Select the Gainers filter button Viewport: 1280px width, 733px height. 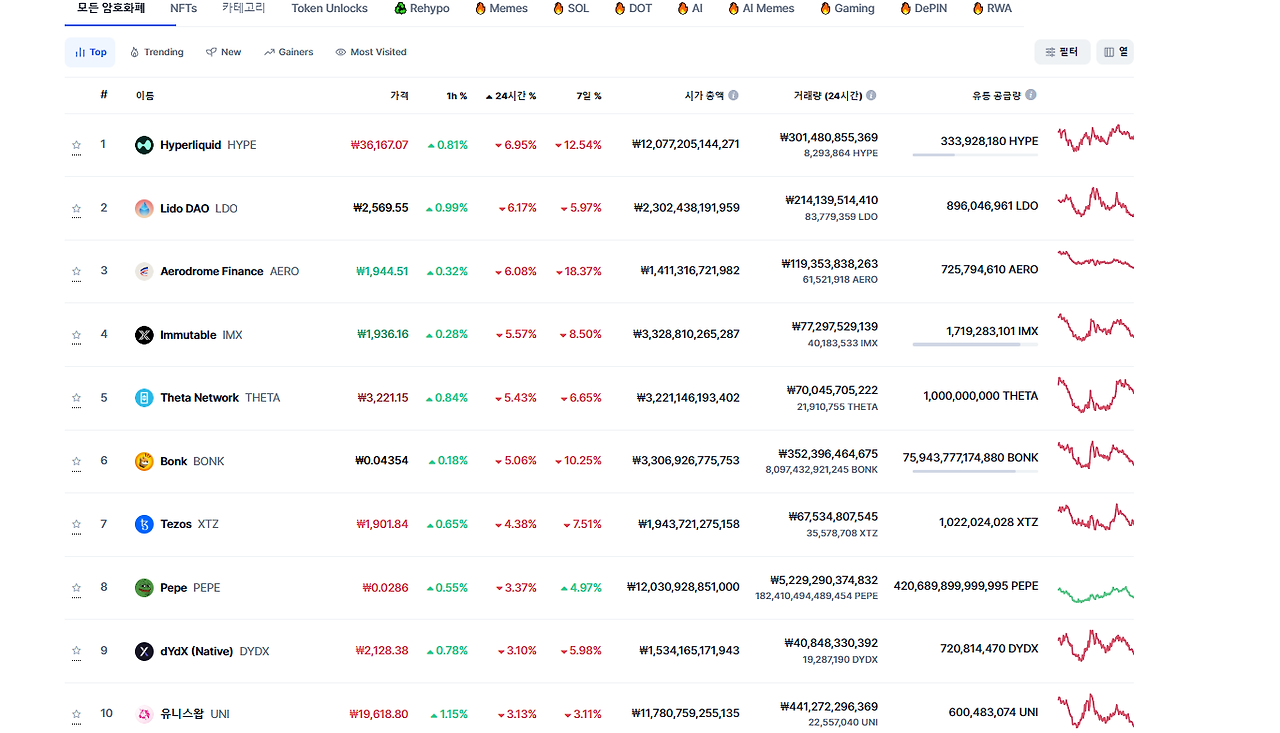click(x=289, y=52)
